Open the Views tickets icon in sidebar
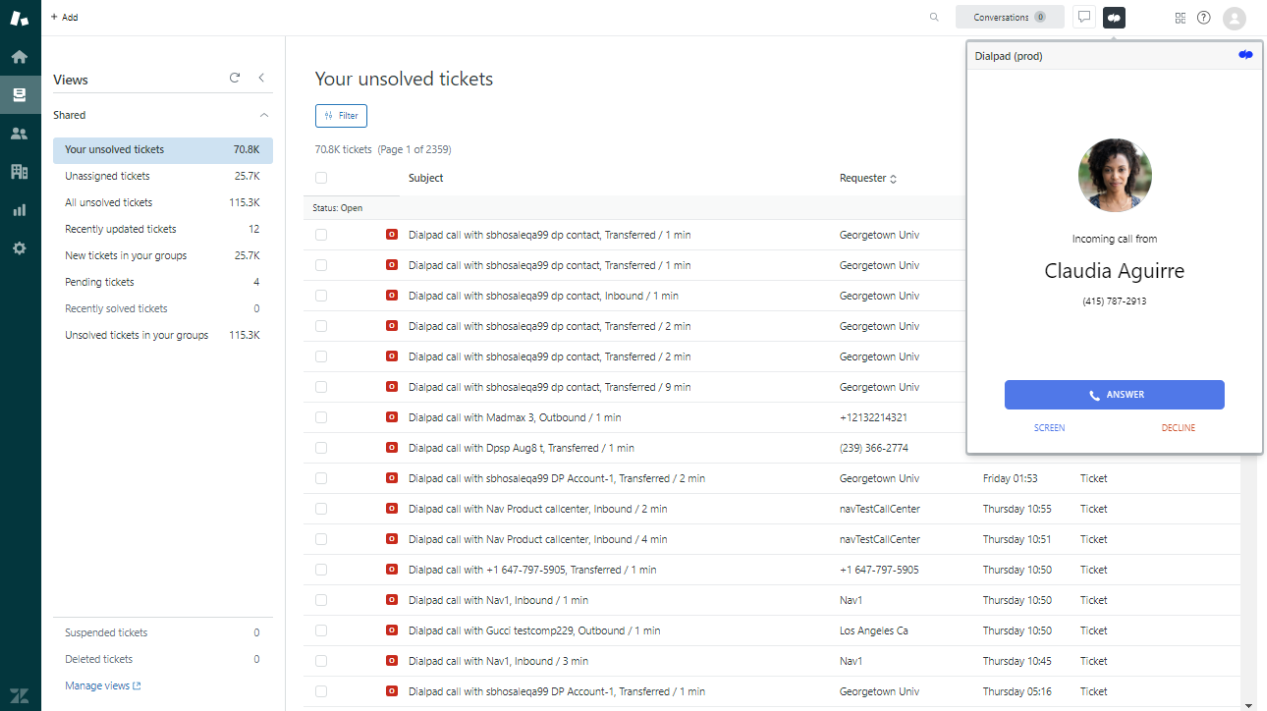This screenshot has height=711, width=1267. (x=19, y=95)
